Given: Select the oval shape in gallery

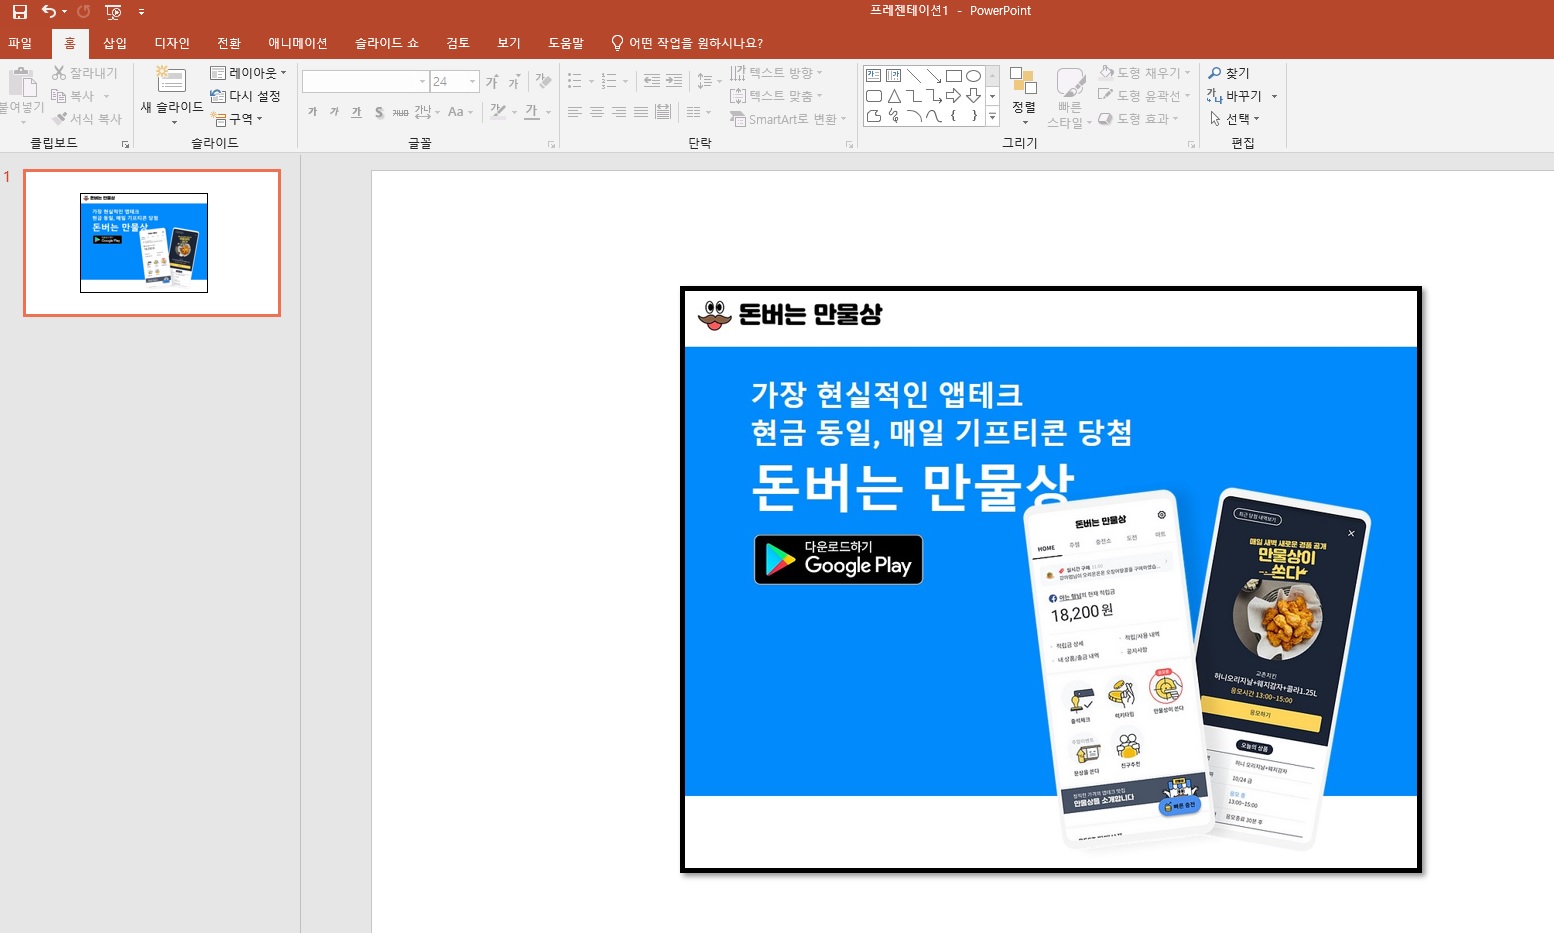Looking at the screenshot, I should click(x=973, y=76).
